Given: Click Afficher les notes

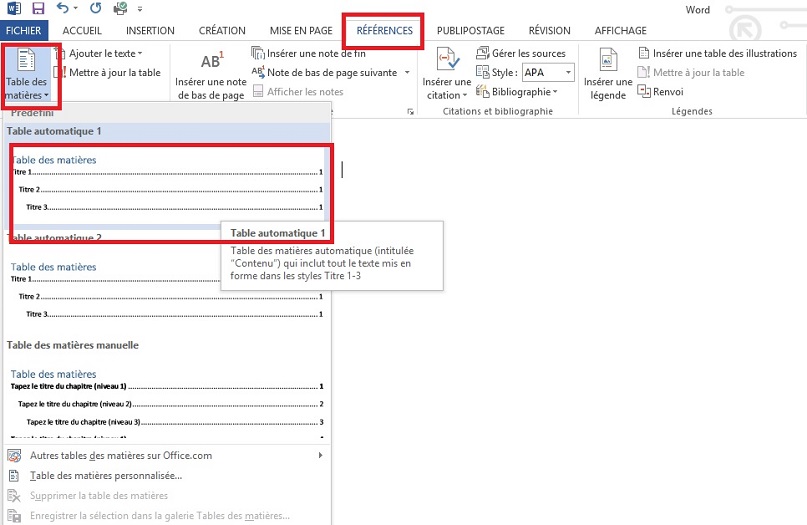Looking at the screenshot, I should click(299, 92).
